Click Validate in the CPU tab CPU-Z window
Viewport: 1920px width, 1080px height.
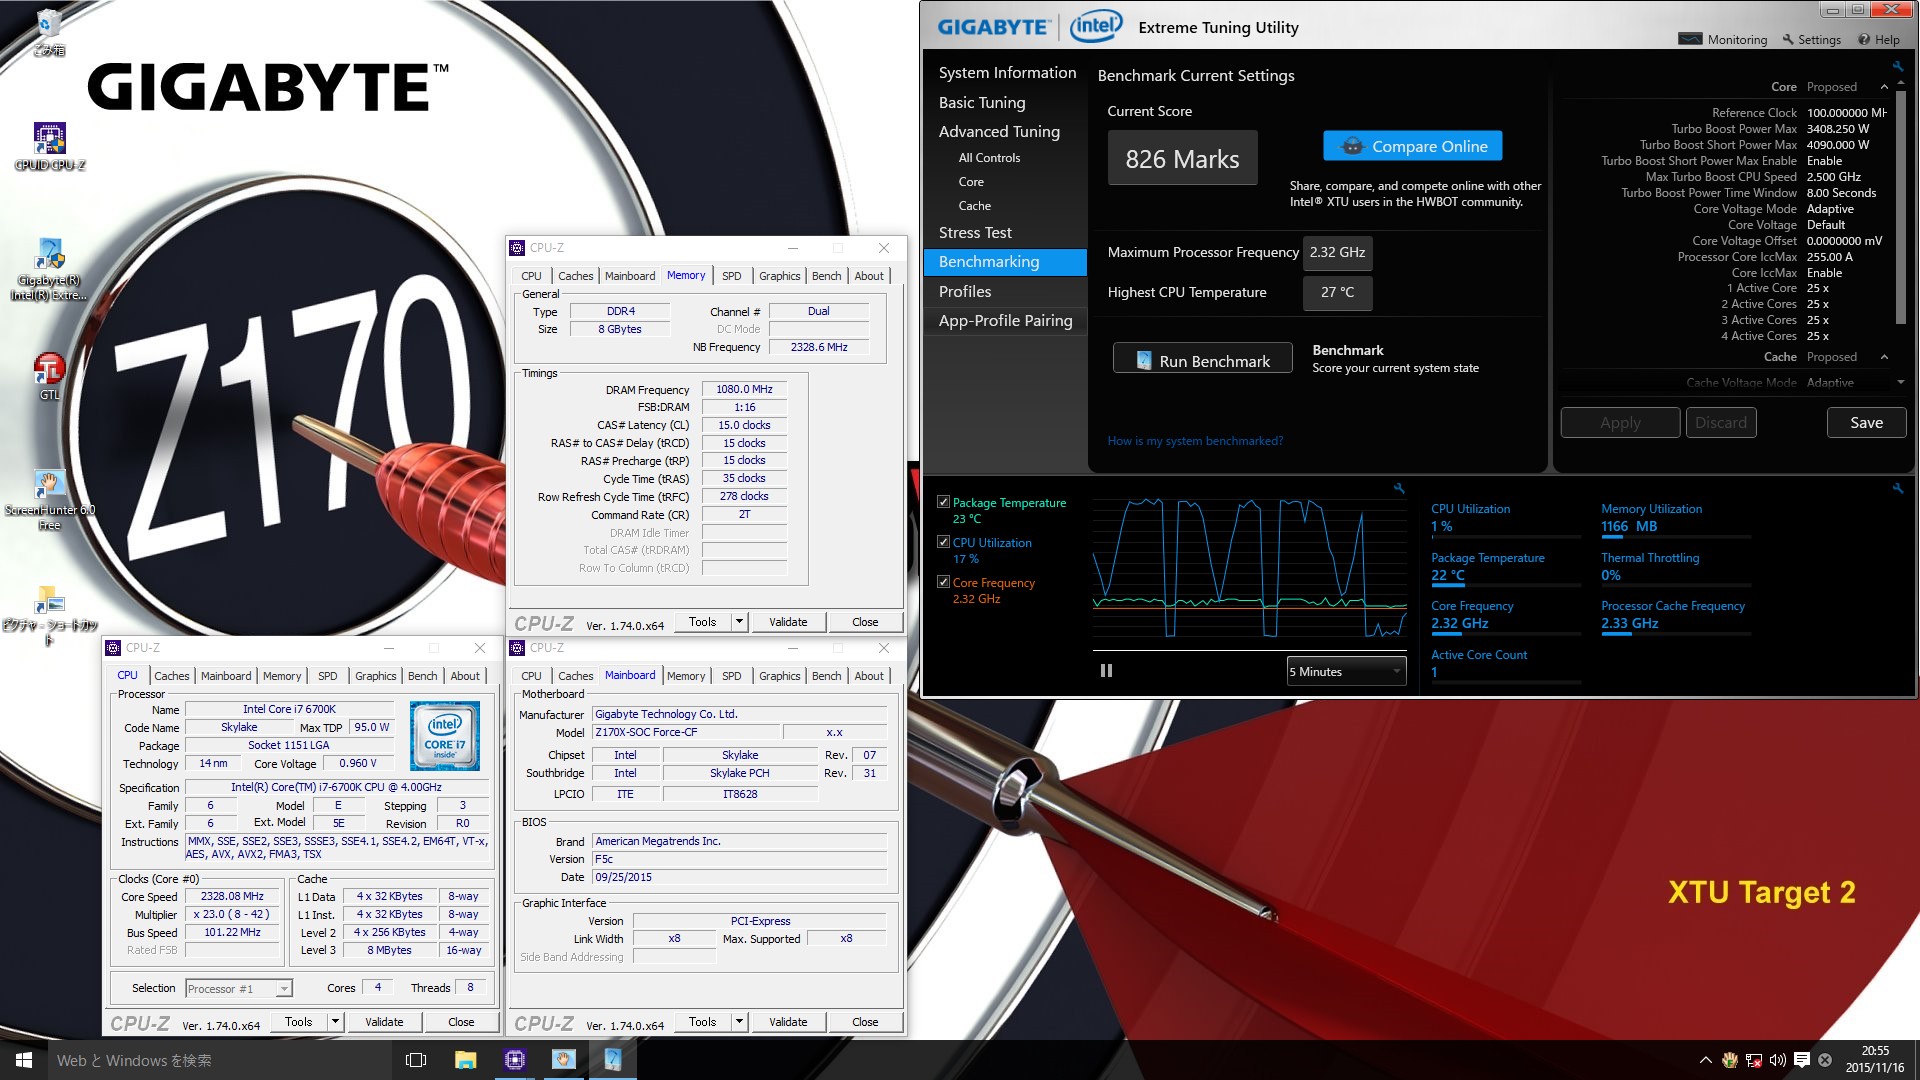(x=384, y=1022)
